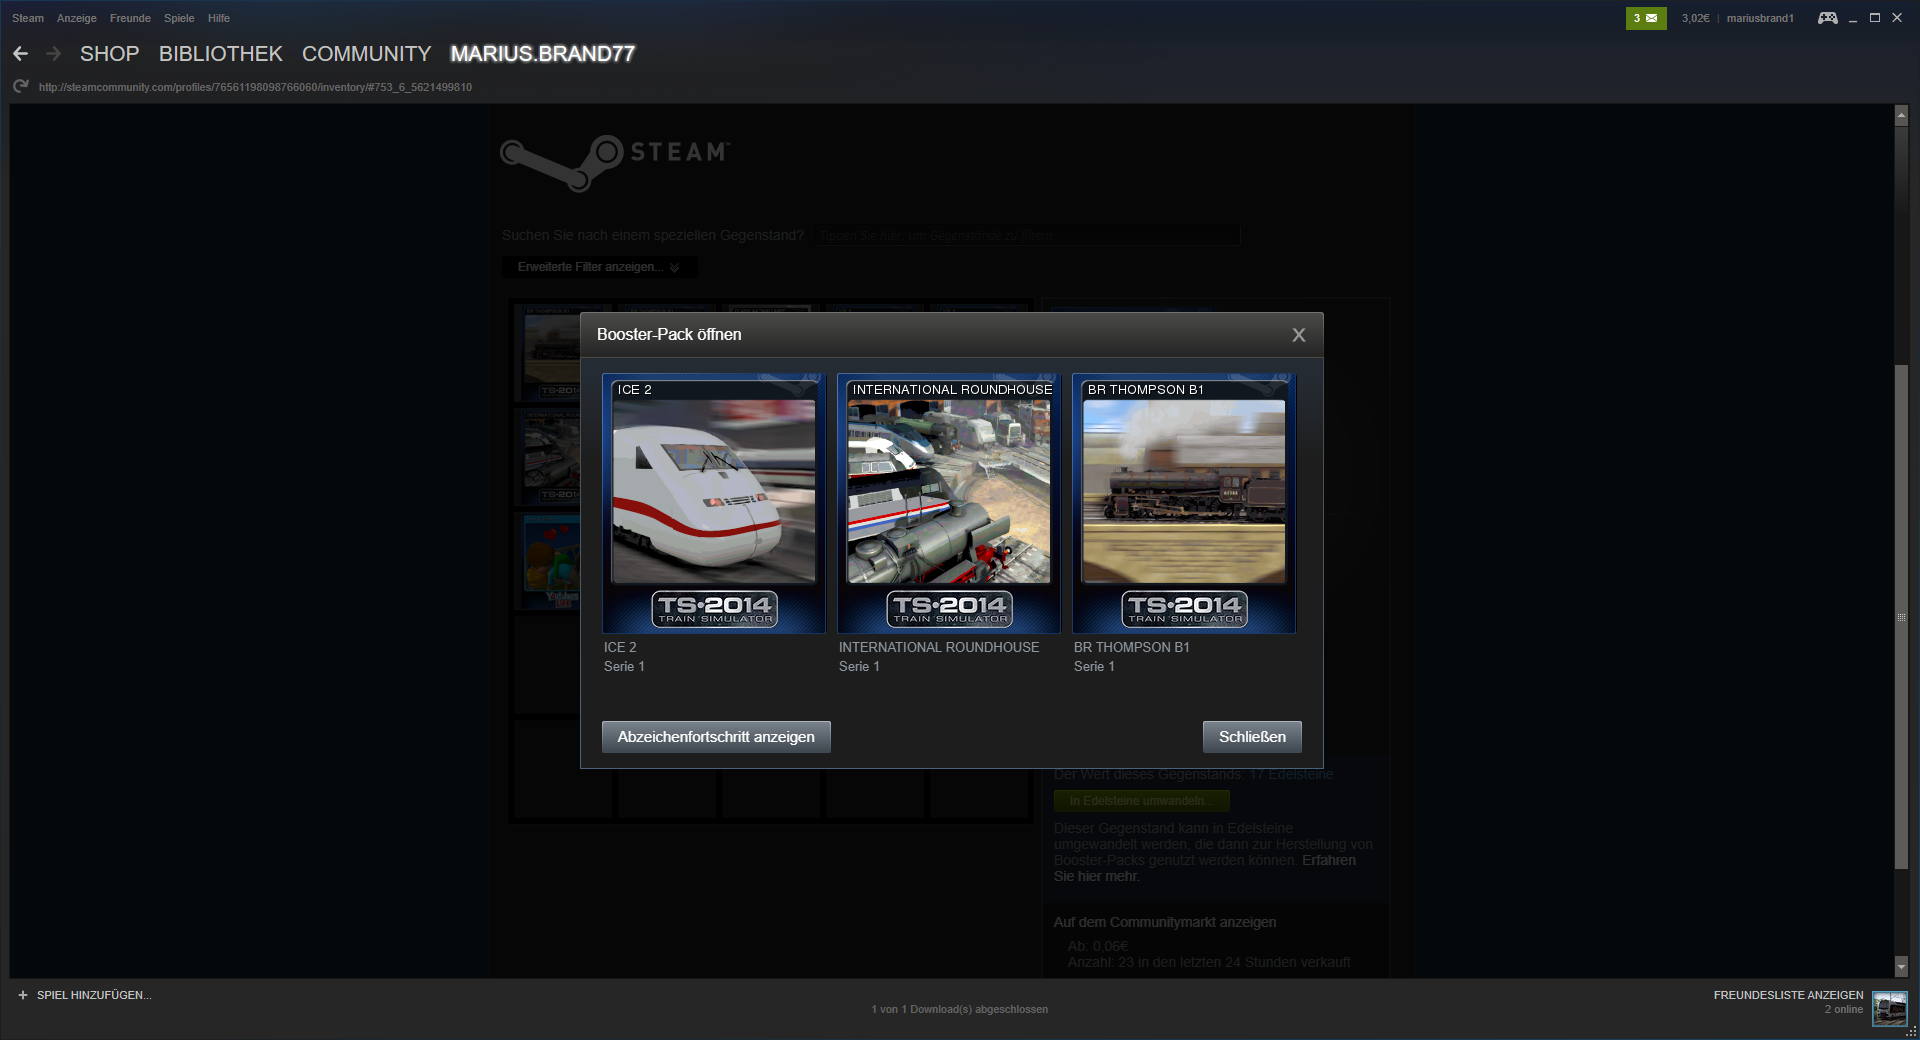Click the Schließen button
This screenshot has height=1040, width=1920.
1252,737
